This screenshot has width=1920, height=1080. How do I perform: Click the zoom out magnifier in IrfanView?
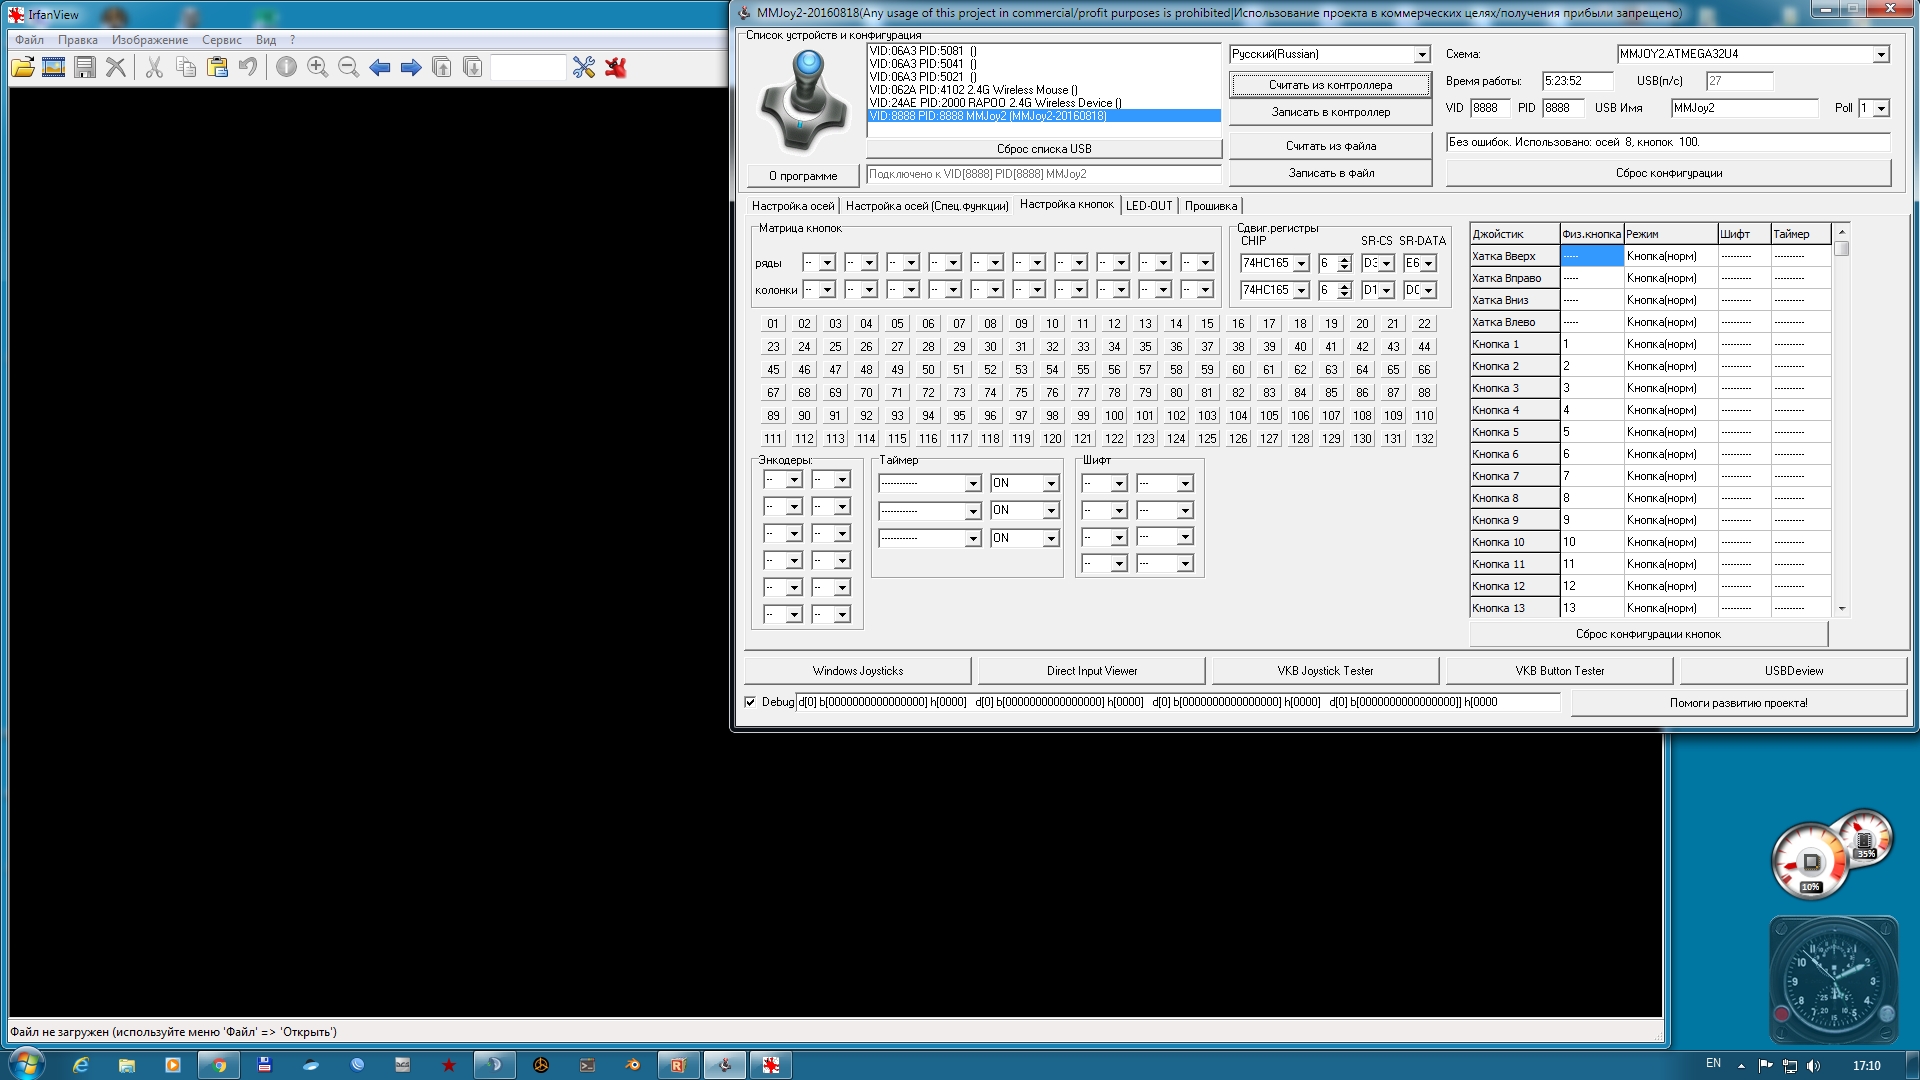click(349, 67)
